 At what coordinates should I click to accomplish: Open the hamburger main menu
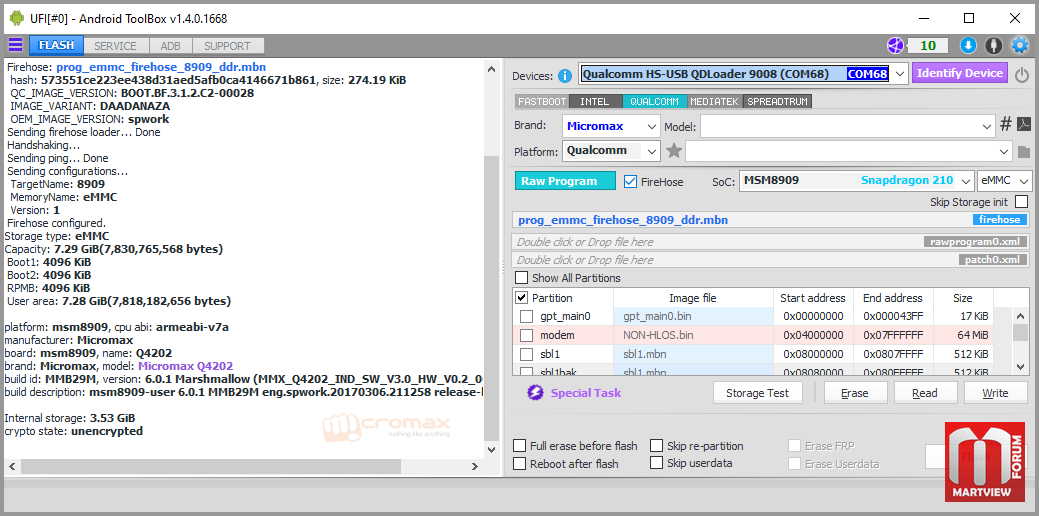tap(15, 45)
